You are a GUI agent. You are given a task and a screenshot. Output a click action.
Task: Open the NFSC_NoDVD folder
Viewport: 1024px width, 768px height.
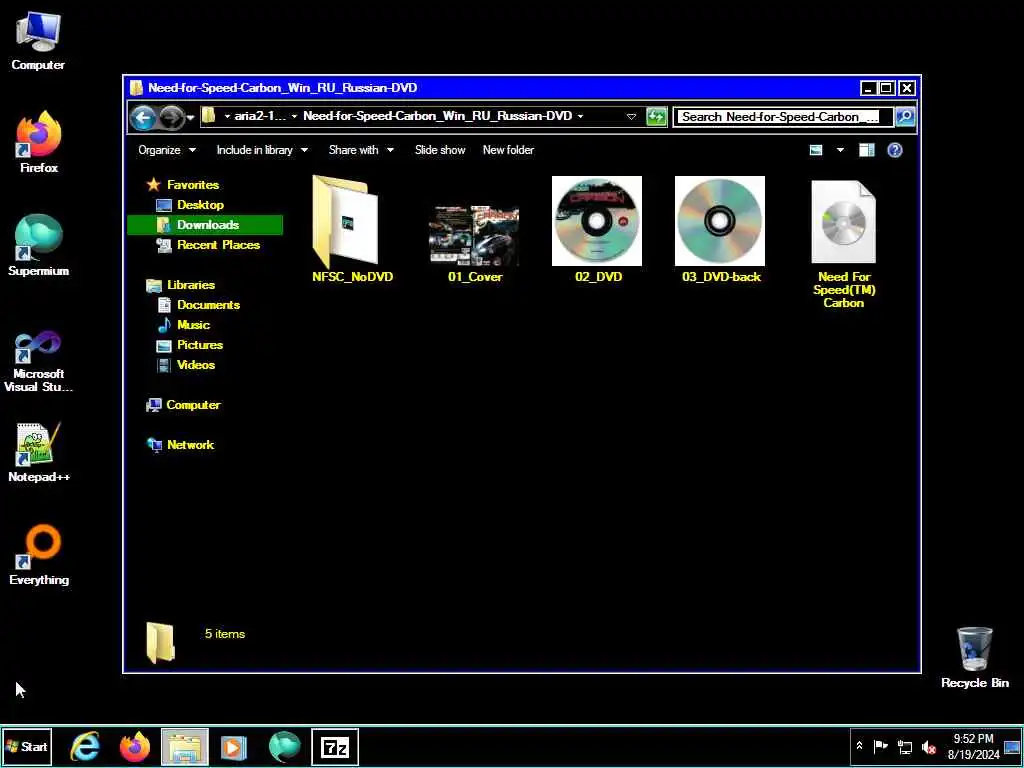[352, 229]
